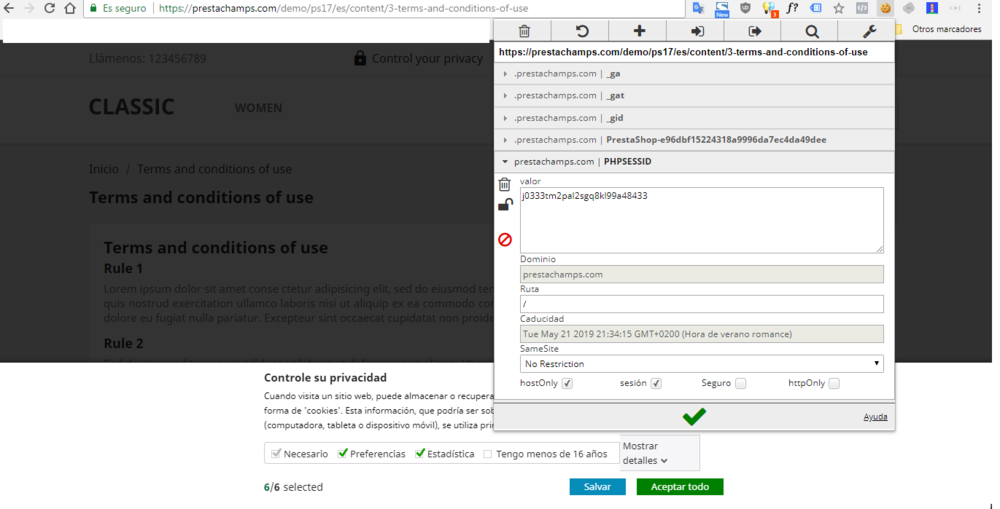Open the WOMEN menu item
Image resolution: width=1000 pixels, height=509 pixels.
pyautogui.click(x=258, y=108)
